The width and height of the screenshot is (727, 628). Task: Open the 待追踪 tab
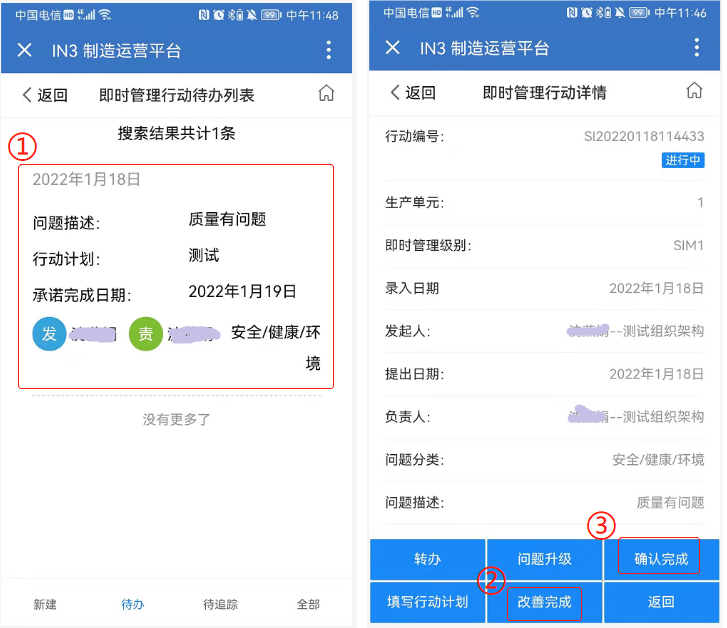[220, 604]
